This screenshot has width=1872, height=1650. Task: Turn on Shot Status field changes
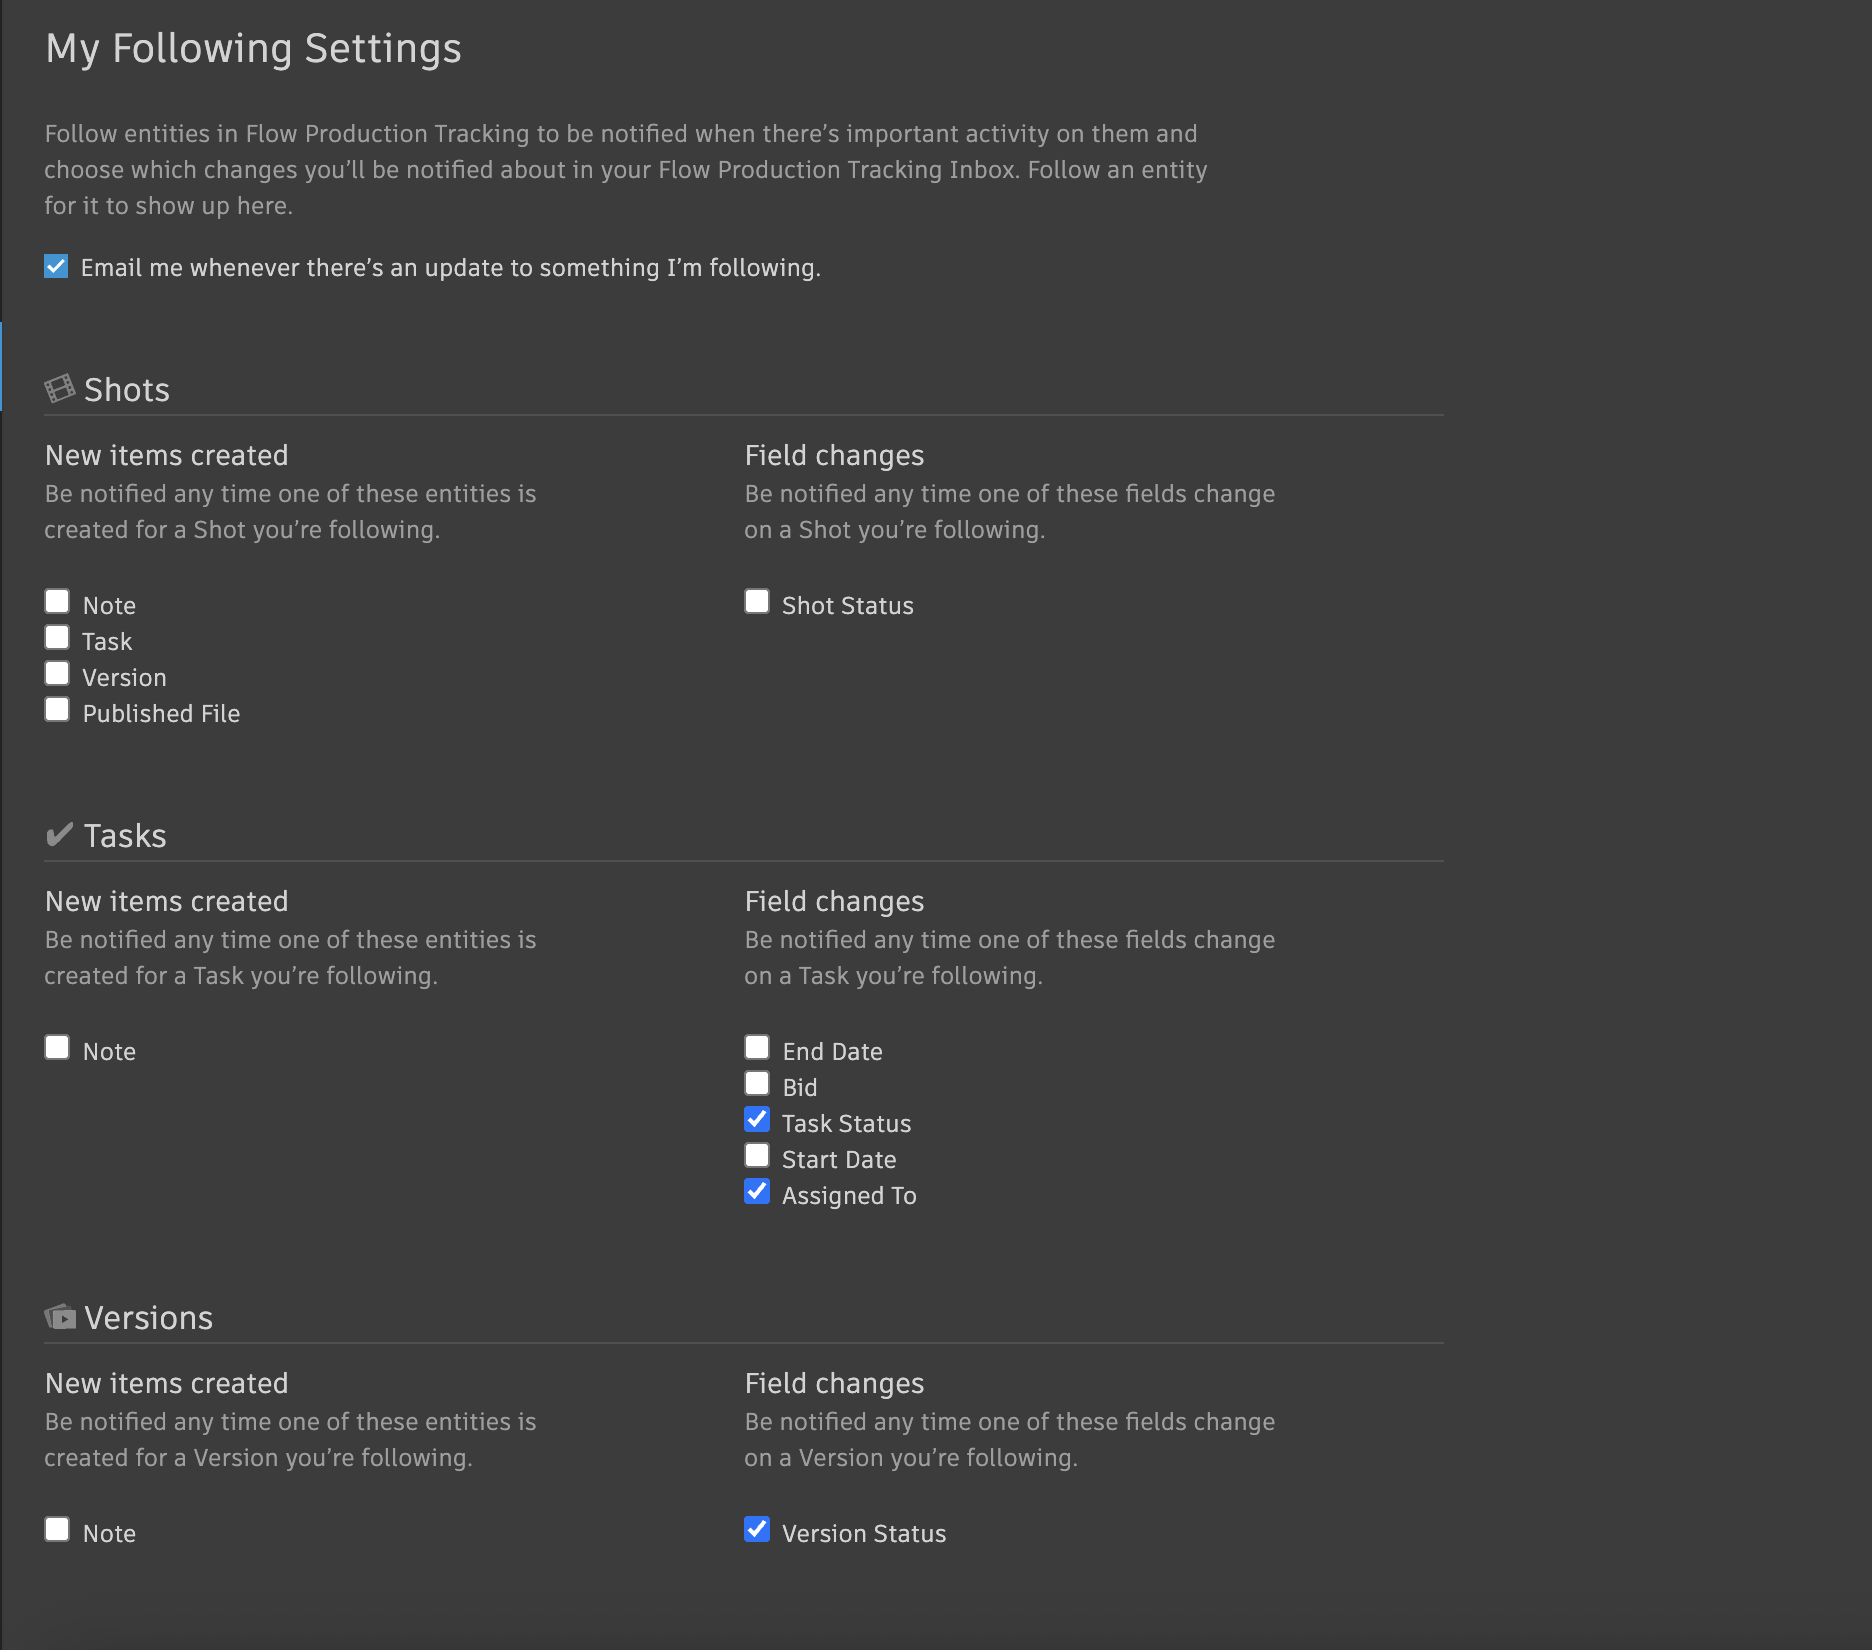[x=757, y=602]
